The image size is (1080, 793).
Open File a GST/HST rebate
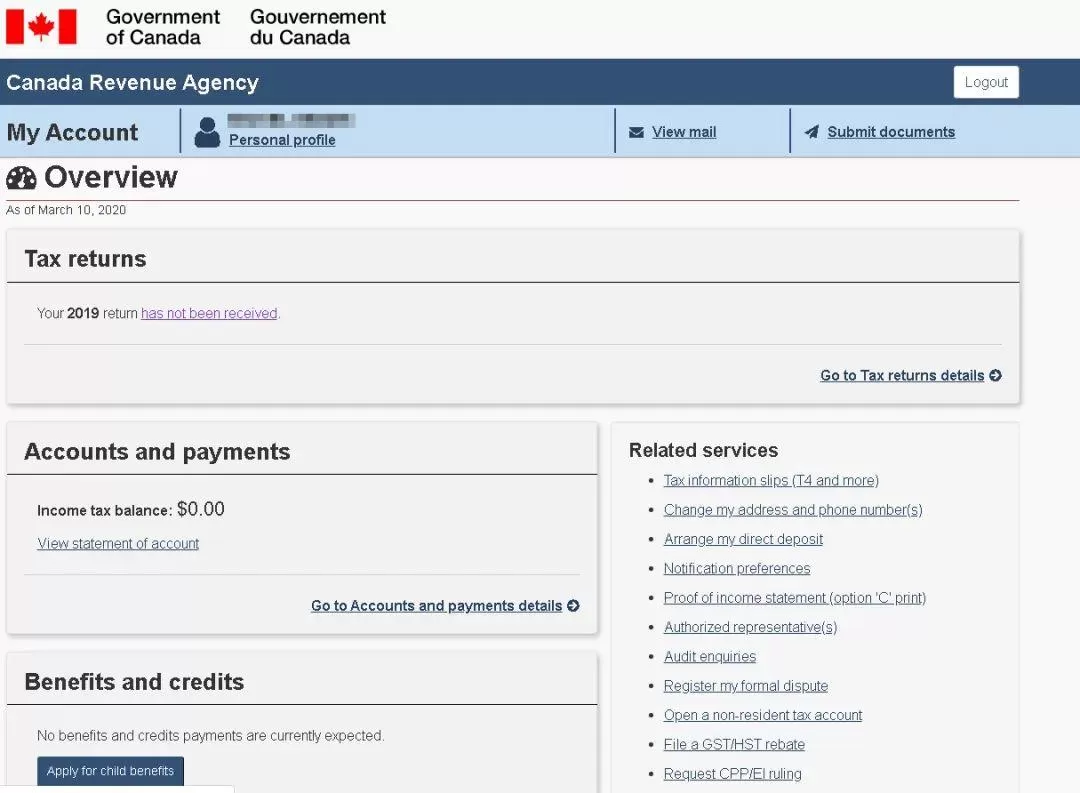coord(734,745)
